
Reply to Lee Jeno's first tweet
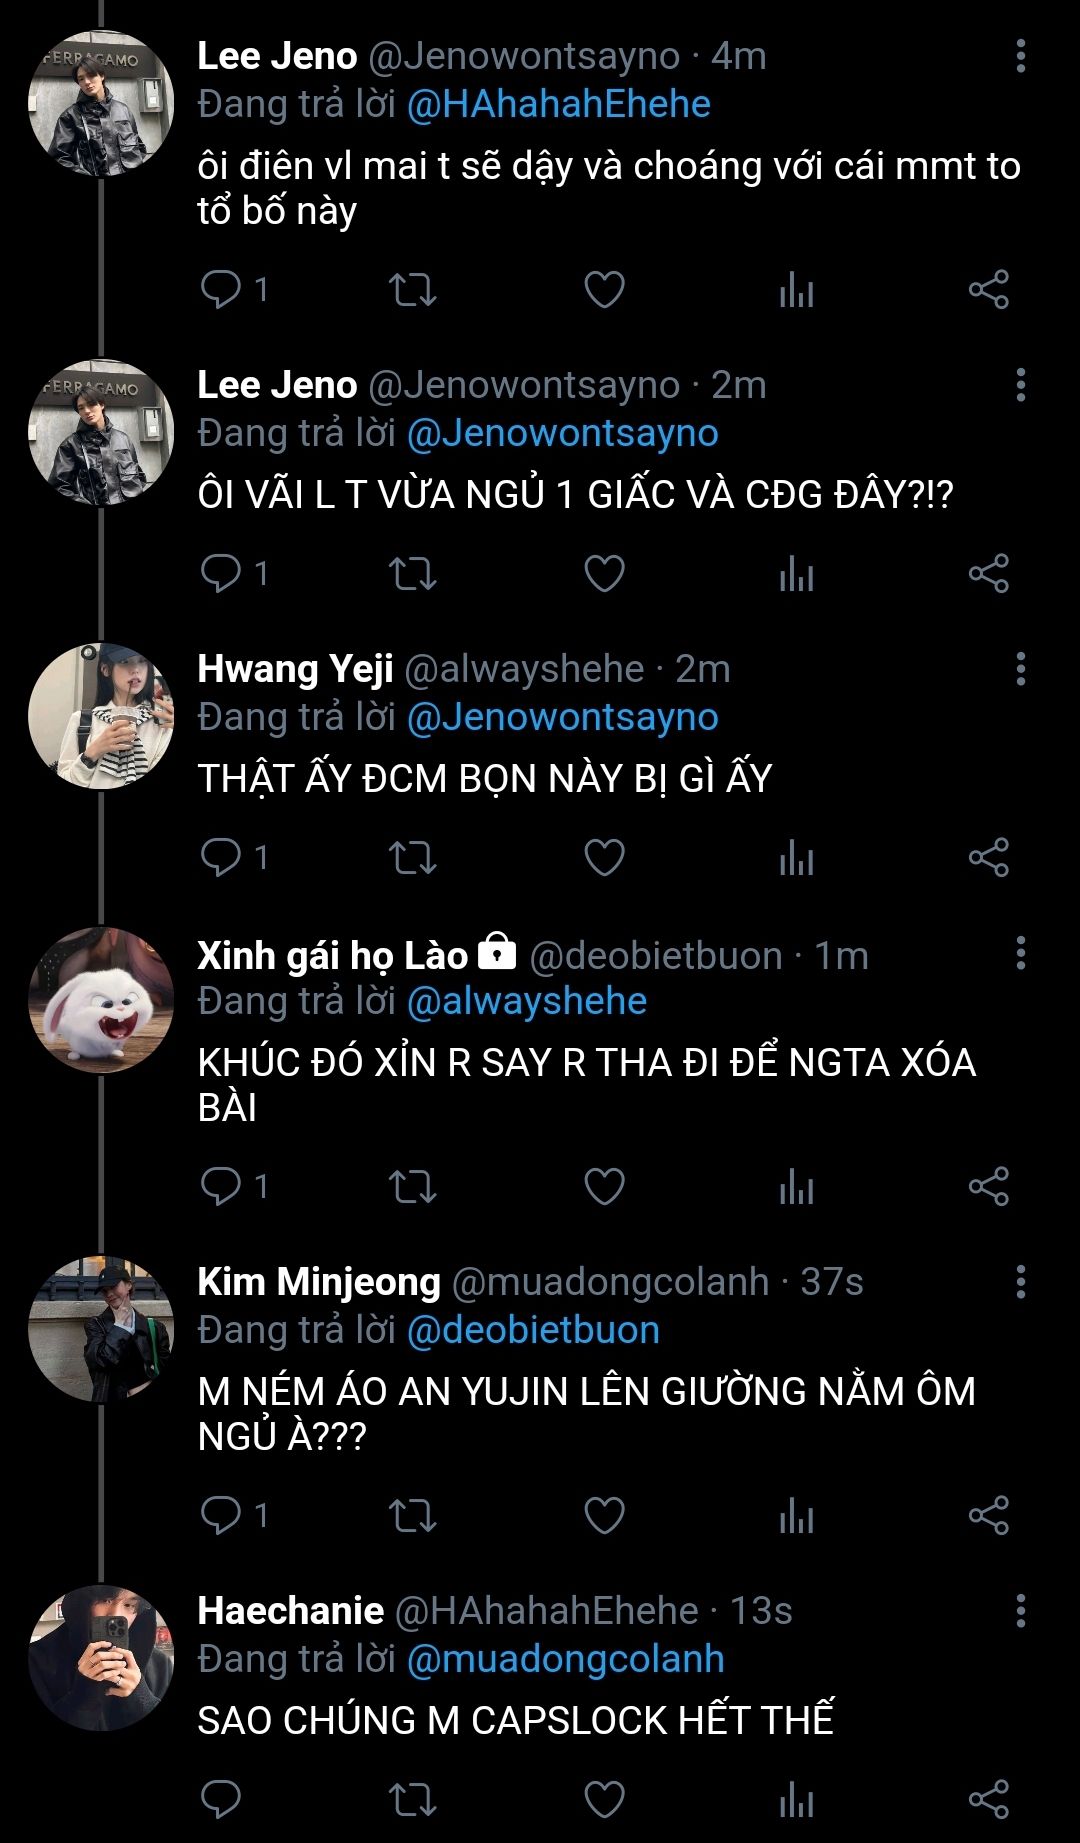[221, 290]
